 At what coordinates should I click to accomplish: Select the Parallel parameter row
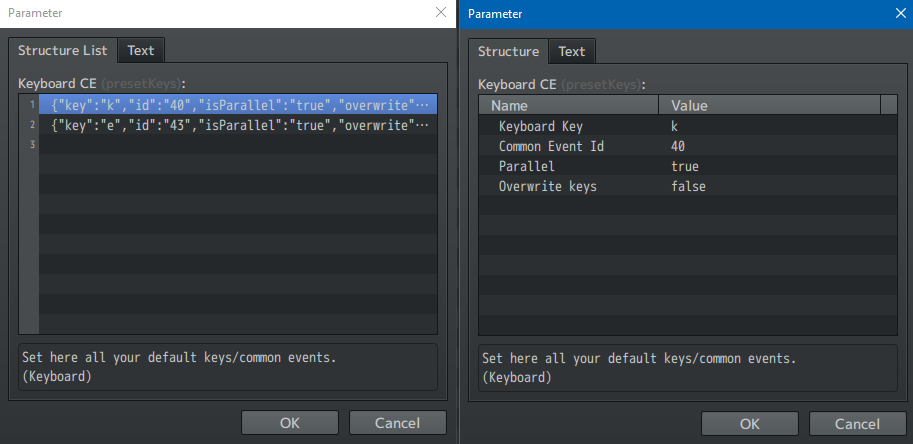coord(526,167)
